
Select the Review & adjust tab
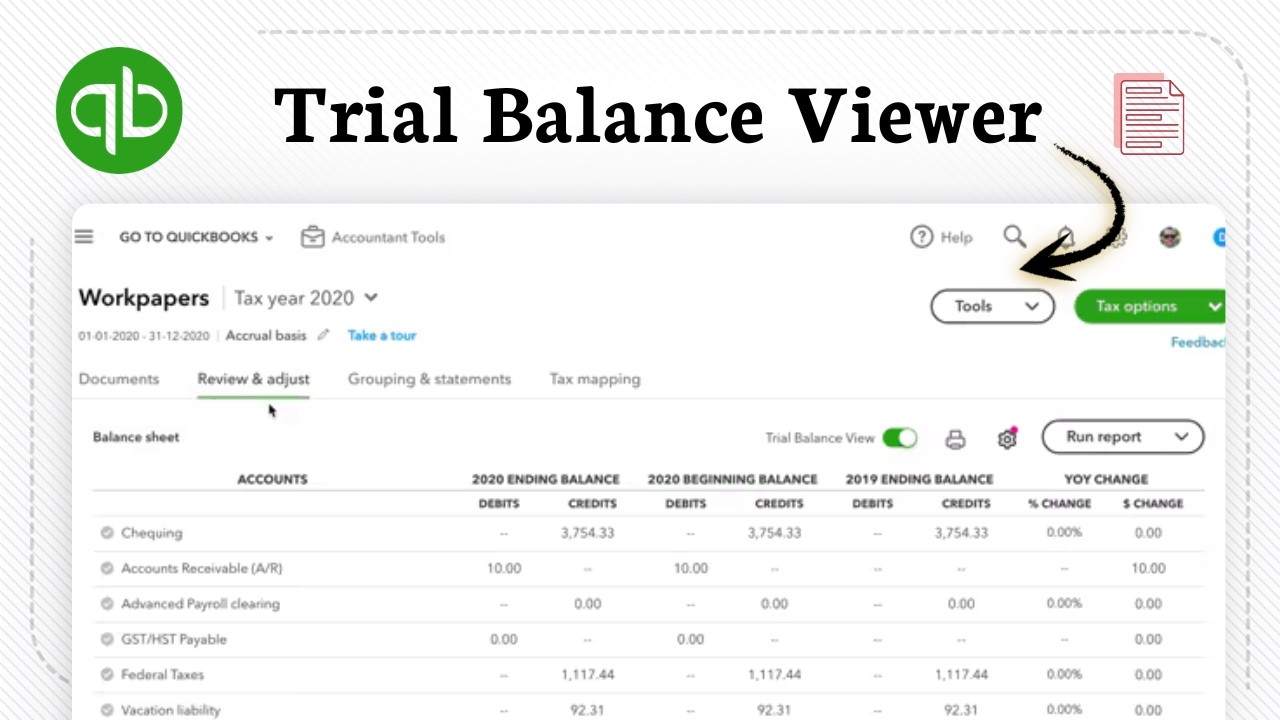click(x=253, y=379)
